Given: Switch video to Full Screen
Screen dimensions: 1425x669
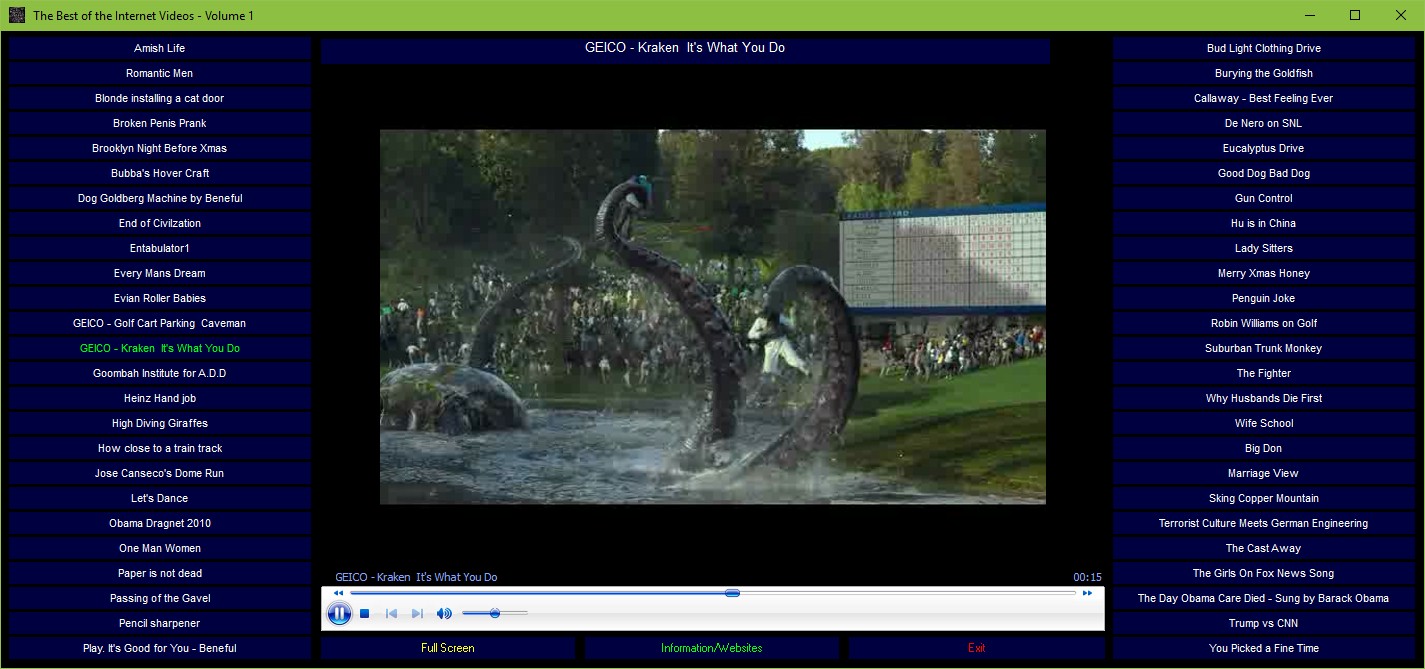Looking at the screenshot, I should tap(448, 648).
